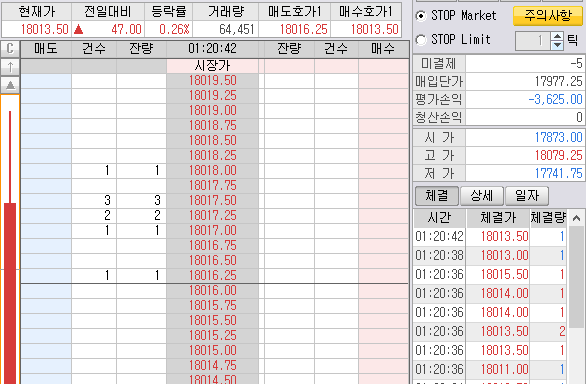Click price 18017.25 in the order ladder
The image size is (586, 384).
click(x=212, y=215)
